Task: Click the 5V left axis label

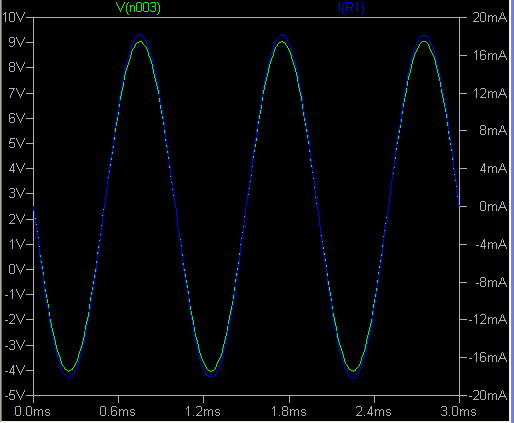Action: (17, 143)
